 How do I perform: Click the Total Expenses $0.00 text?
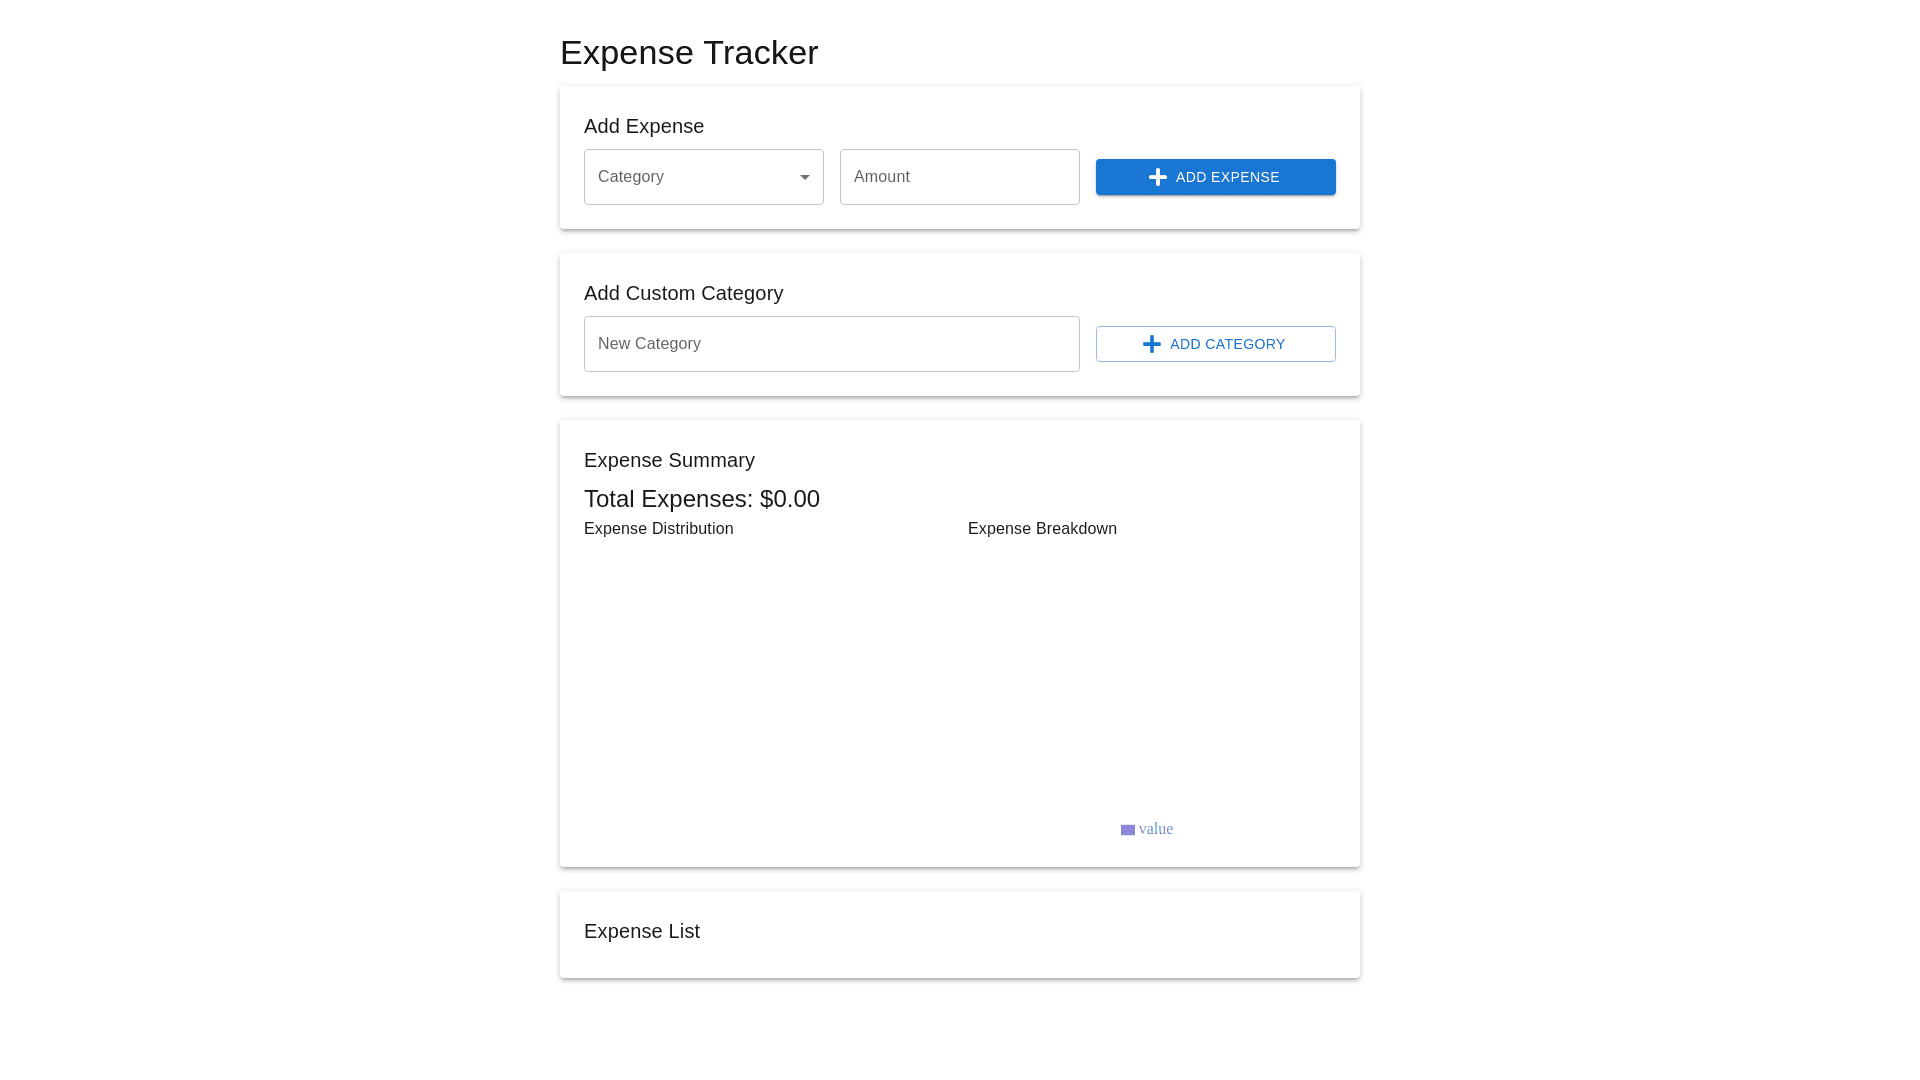pyautogui.click(x=702, y=499)
